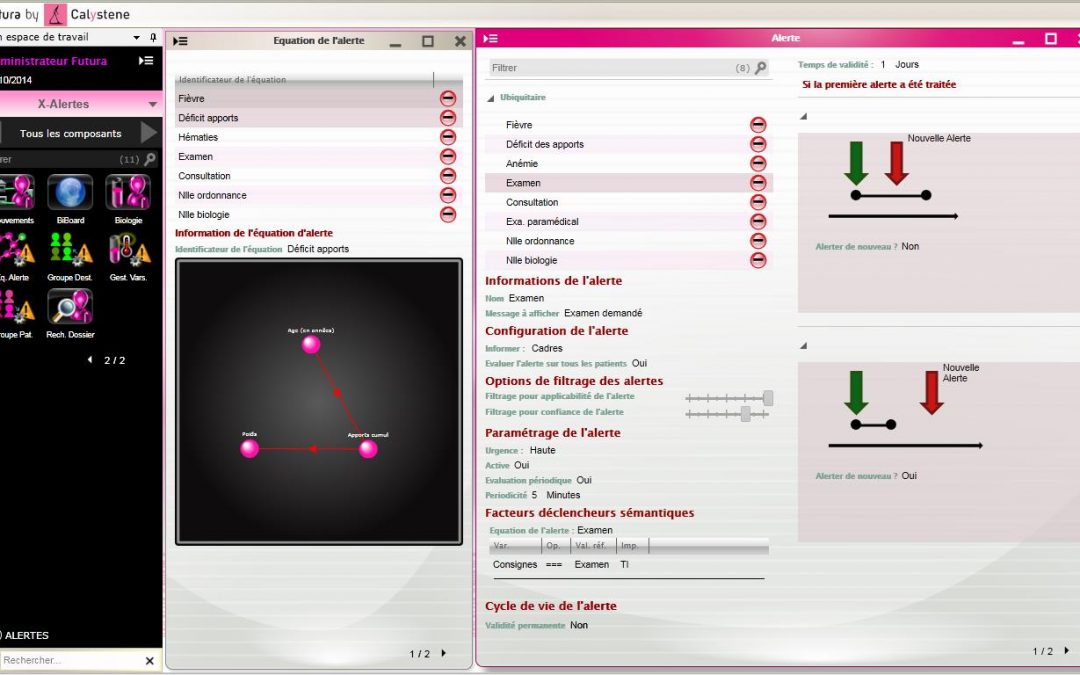Screen dimensions: 1080x675
Task: Launch the Gest. Vars. module
Action: [127, 250]
